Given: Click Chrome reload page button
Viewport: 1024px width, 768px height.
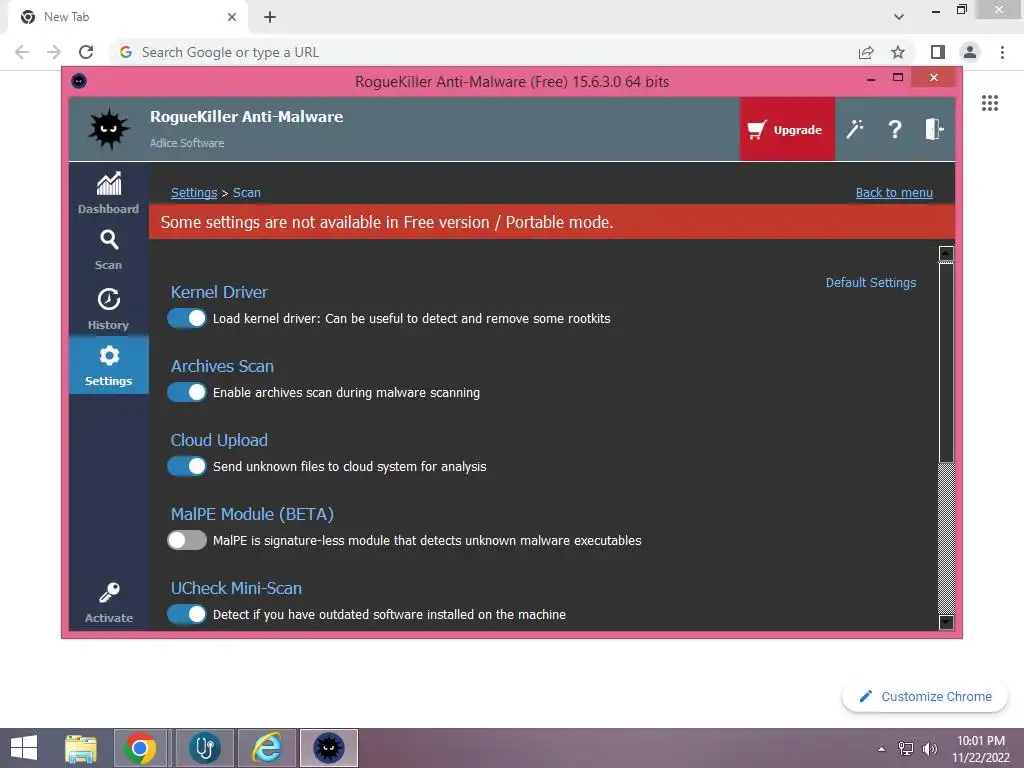Looking at the screenshot, I should 86,52.
